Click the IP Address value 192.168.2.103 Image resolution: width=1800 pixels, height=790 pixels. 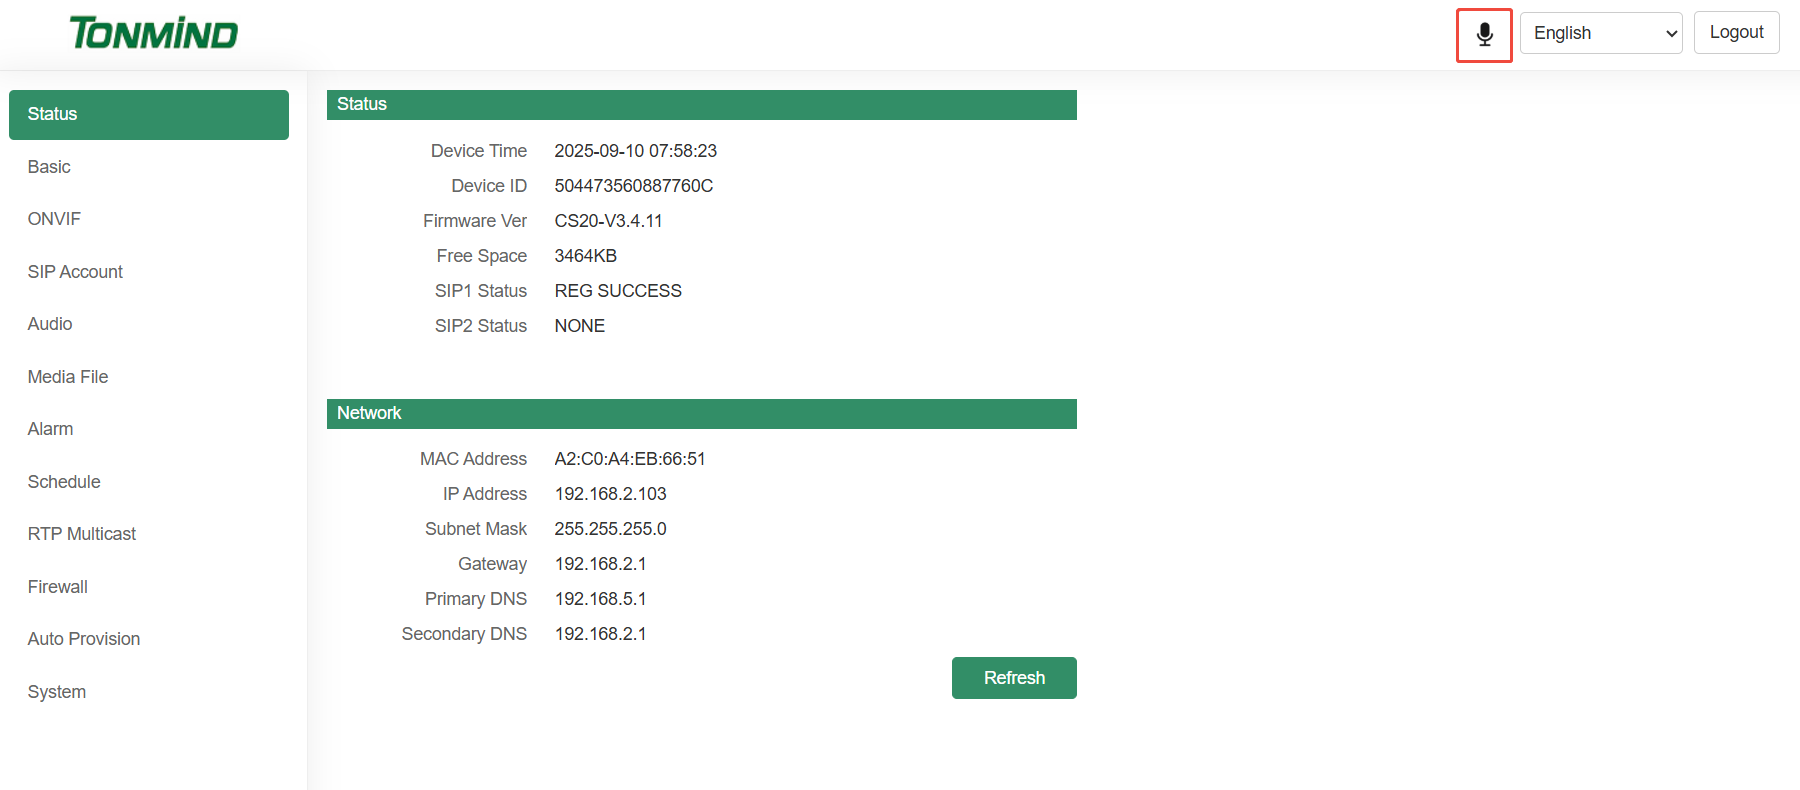(610, 494)
